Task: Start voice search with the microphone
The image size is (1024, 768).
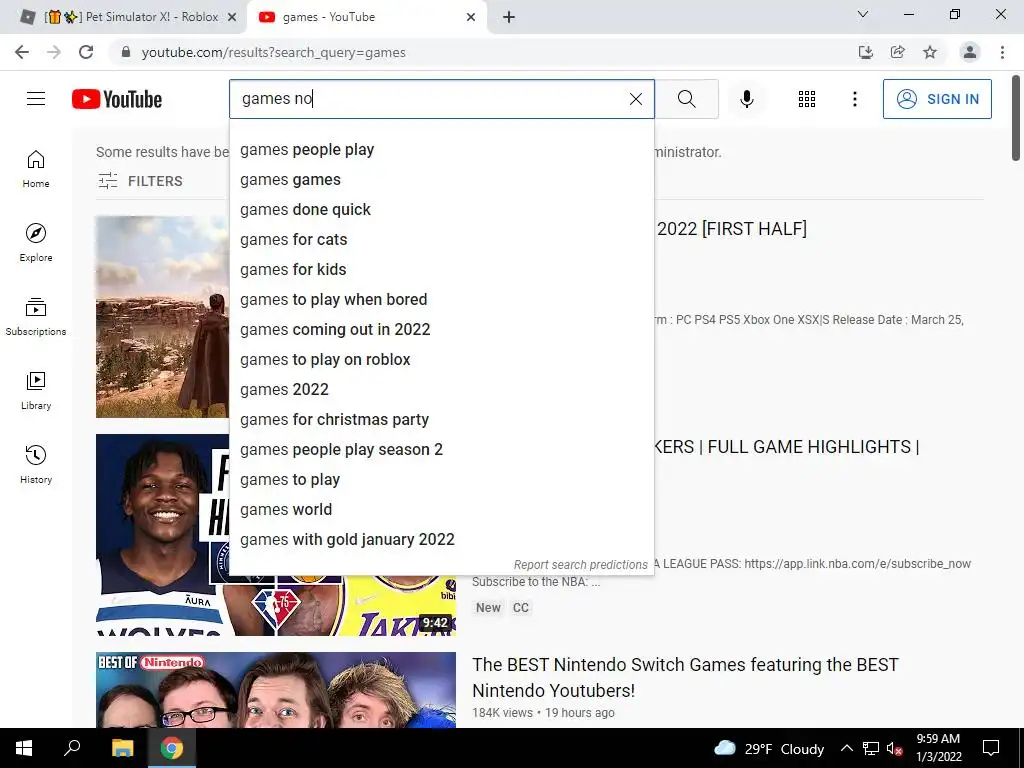Action: coord(747,99)
